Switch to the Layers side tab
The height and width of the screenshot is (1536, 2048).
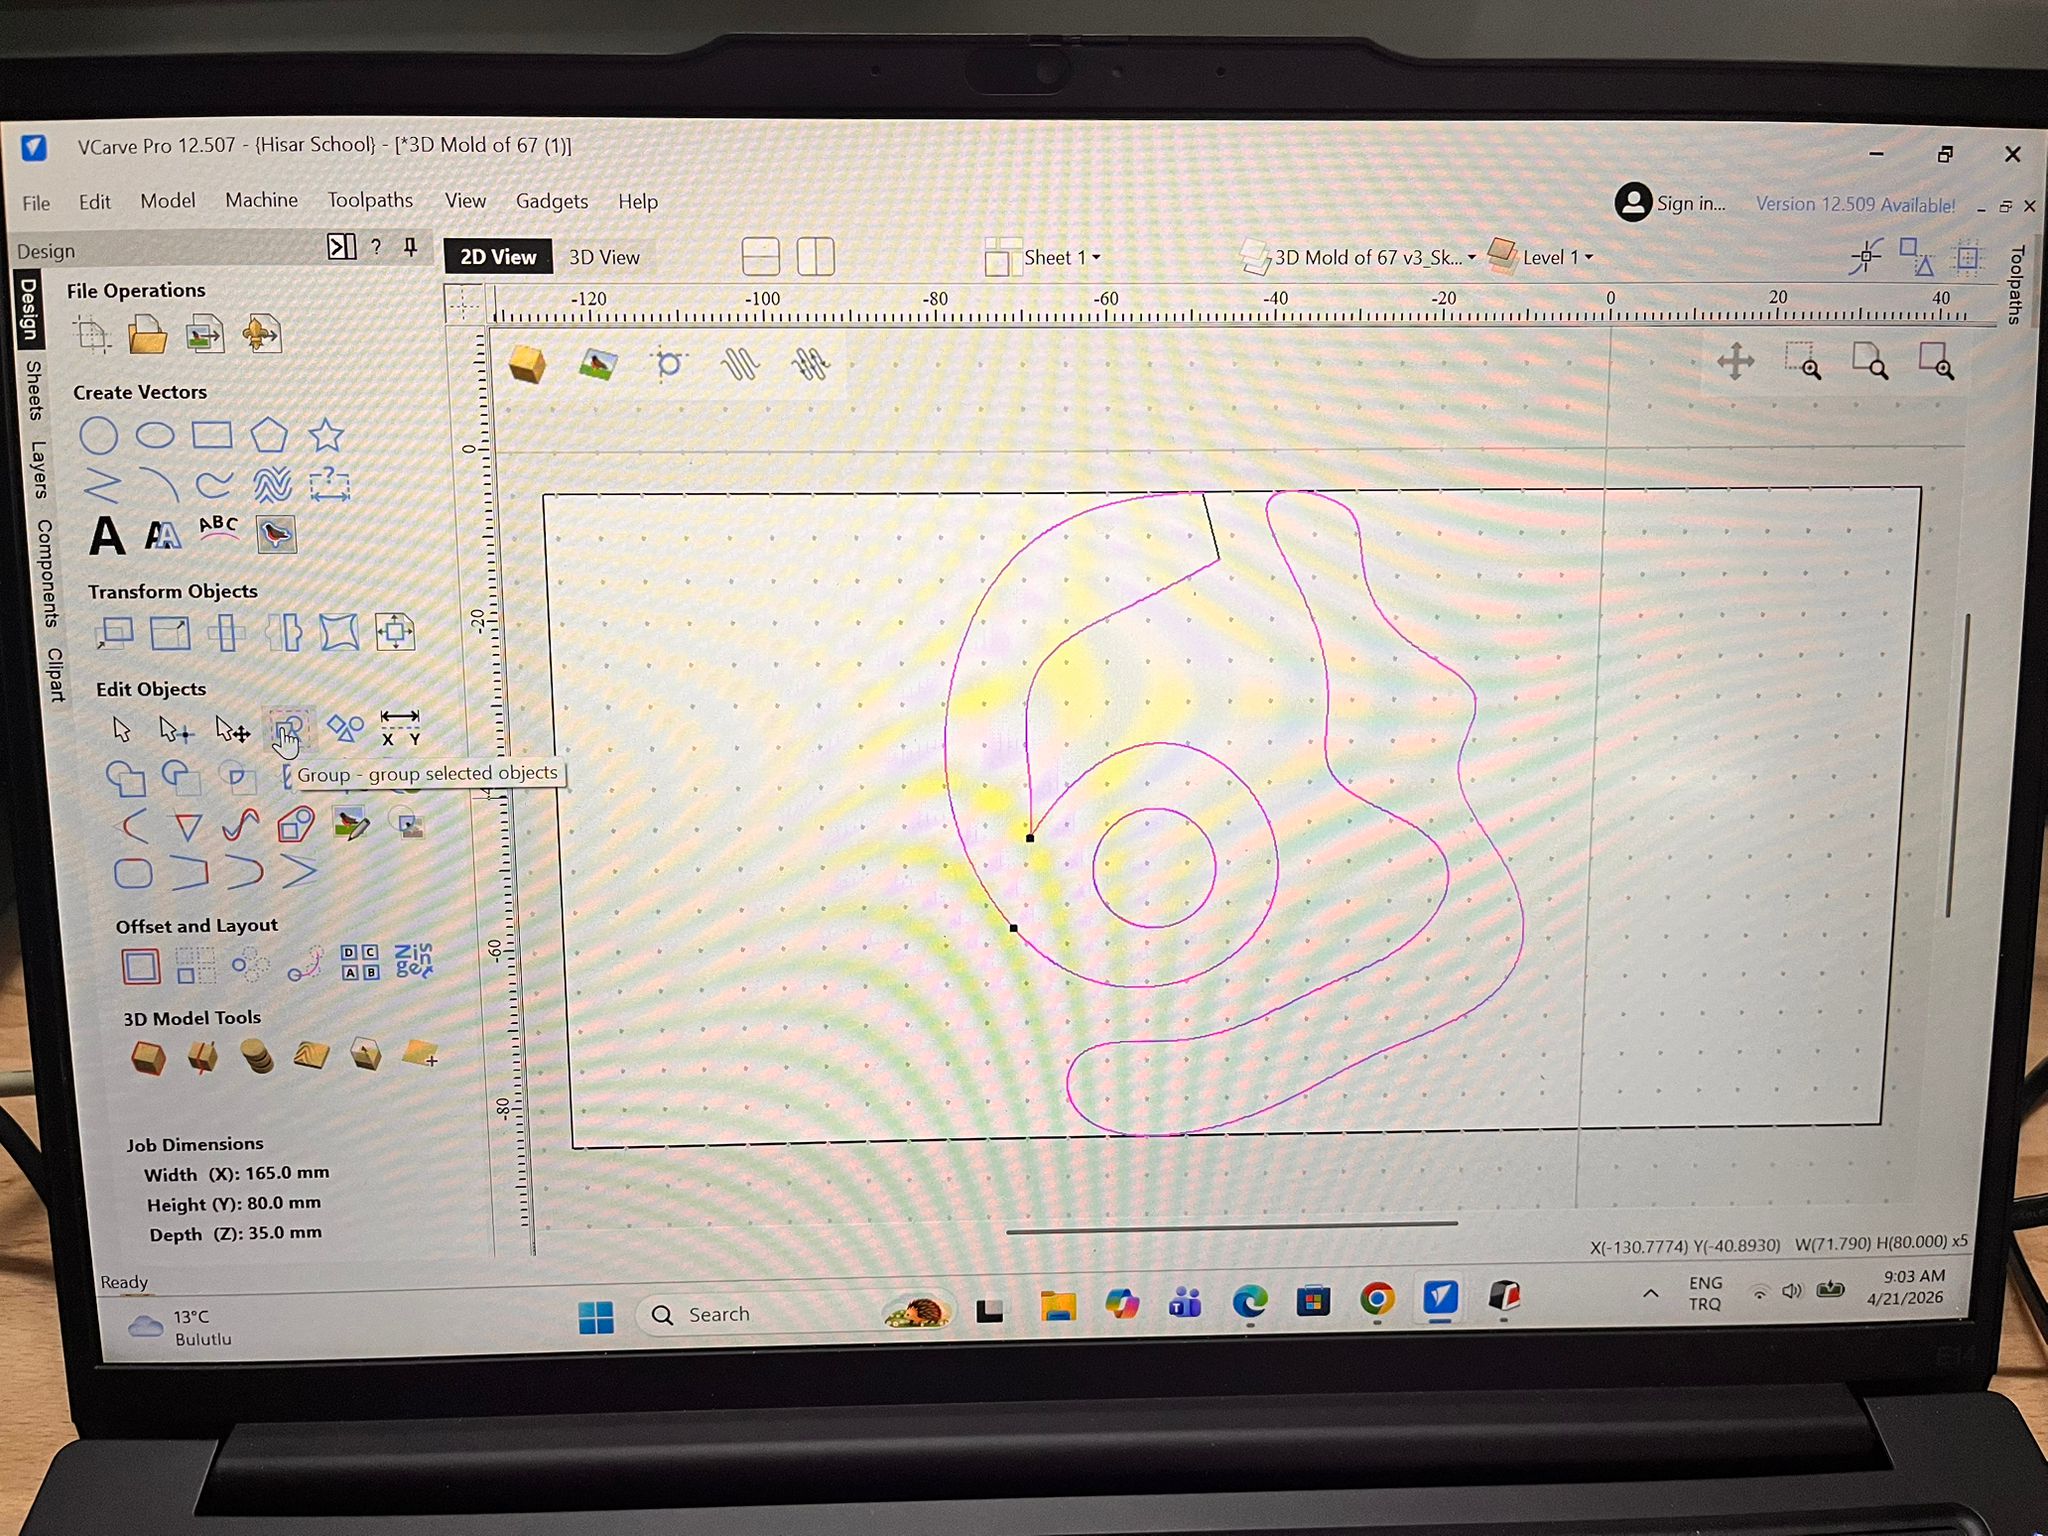(38, 470)
